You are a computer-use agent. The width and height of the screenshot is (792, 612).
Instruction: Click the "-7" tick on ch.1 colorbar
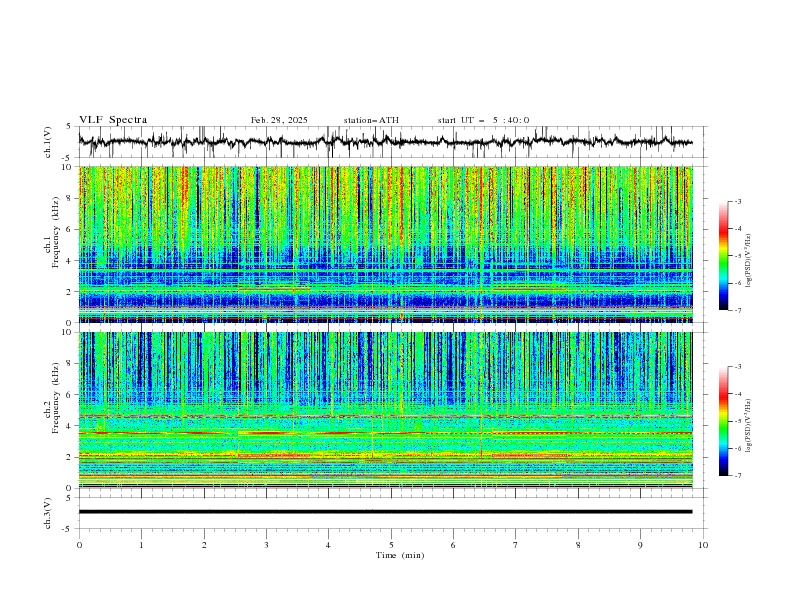coord(738,310)
